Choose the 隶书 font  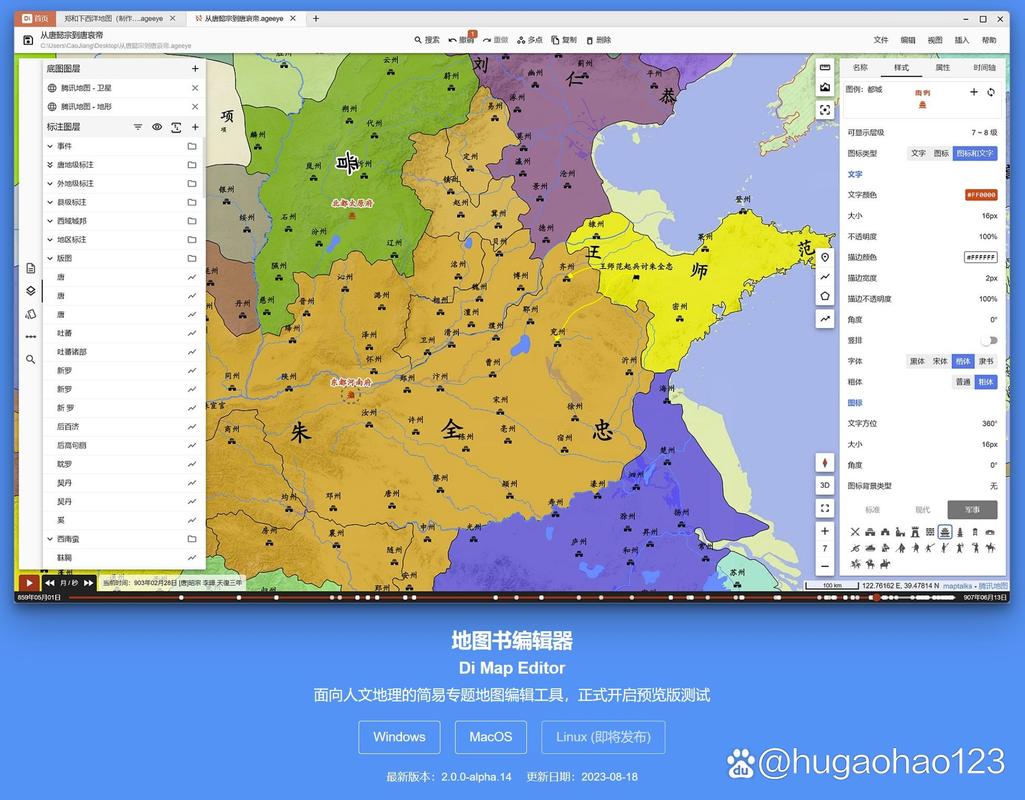[986, 361]
